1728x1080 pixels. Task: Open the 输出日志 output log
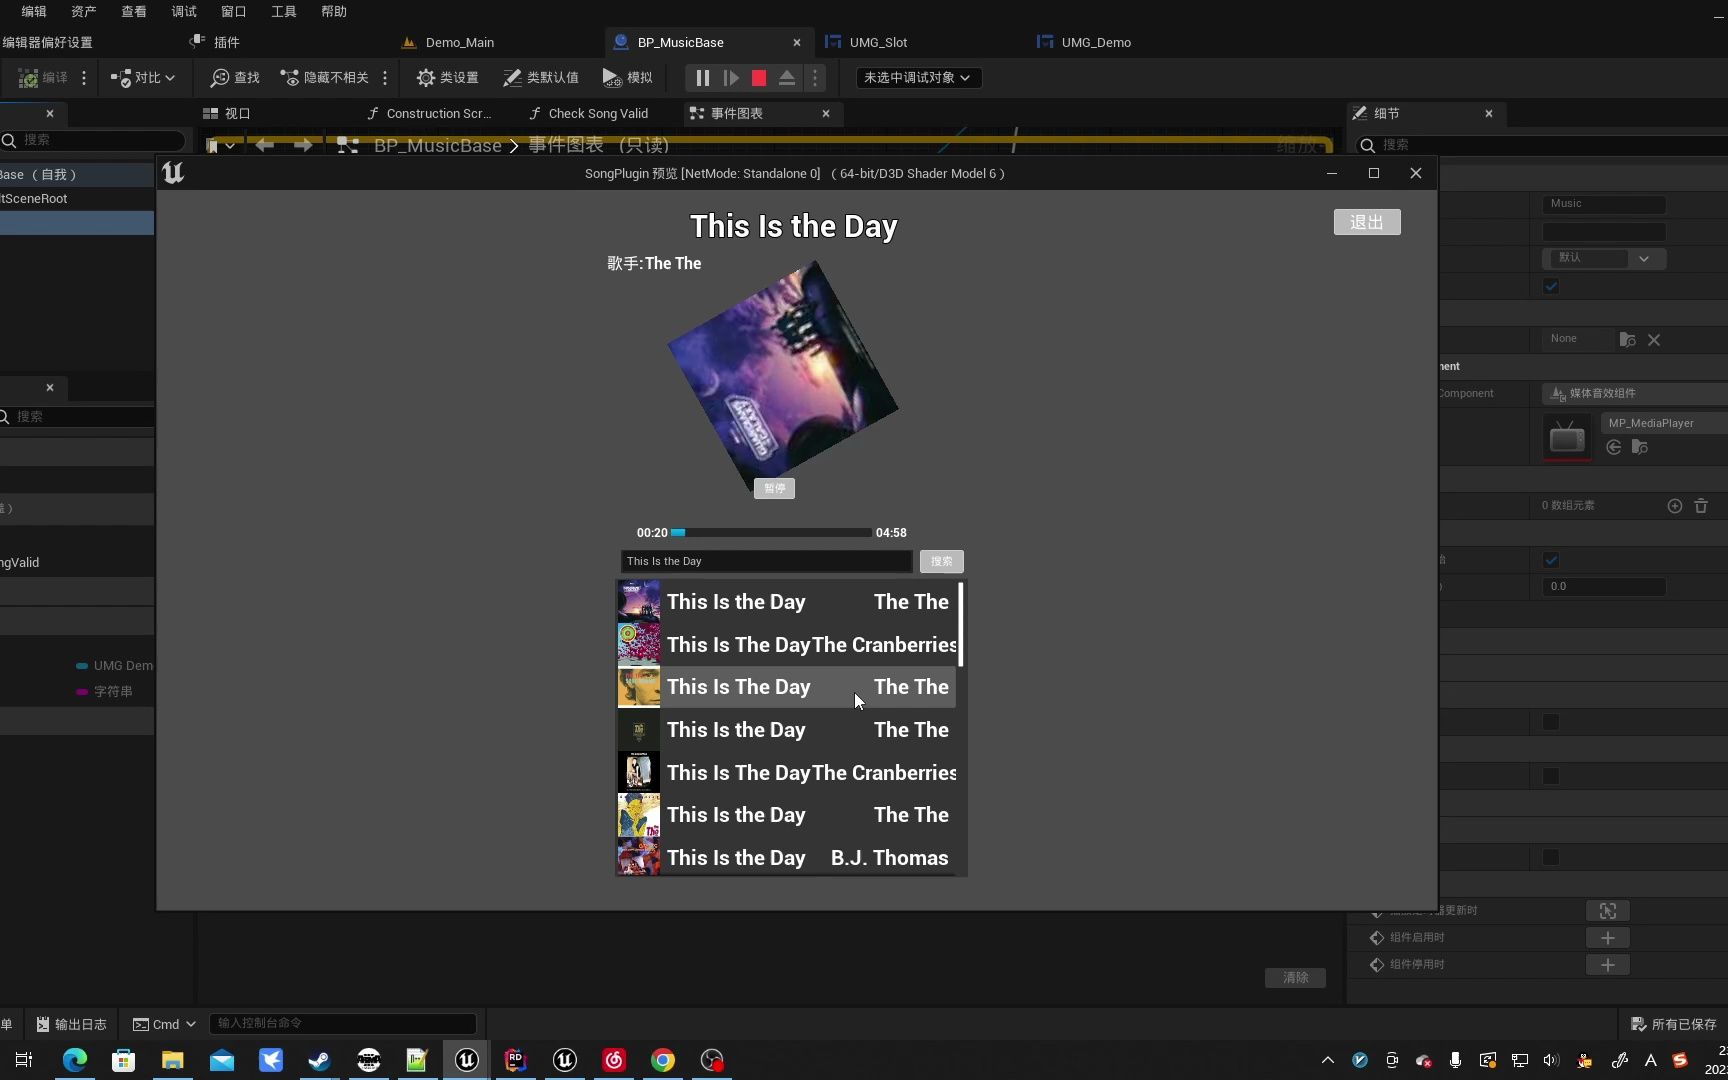point(71,1024)
